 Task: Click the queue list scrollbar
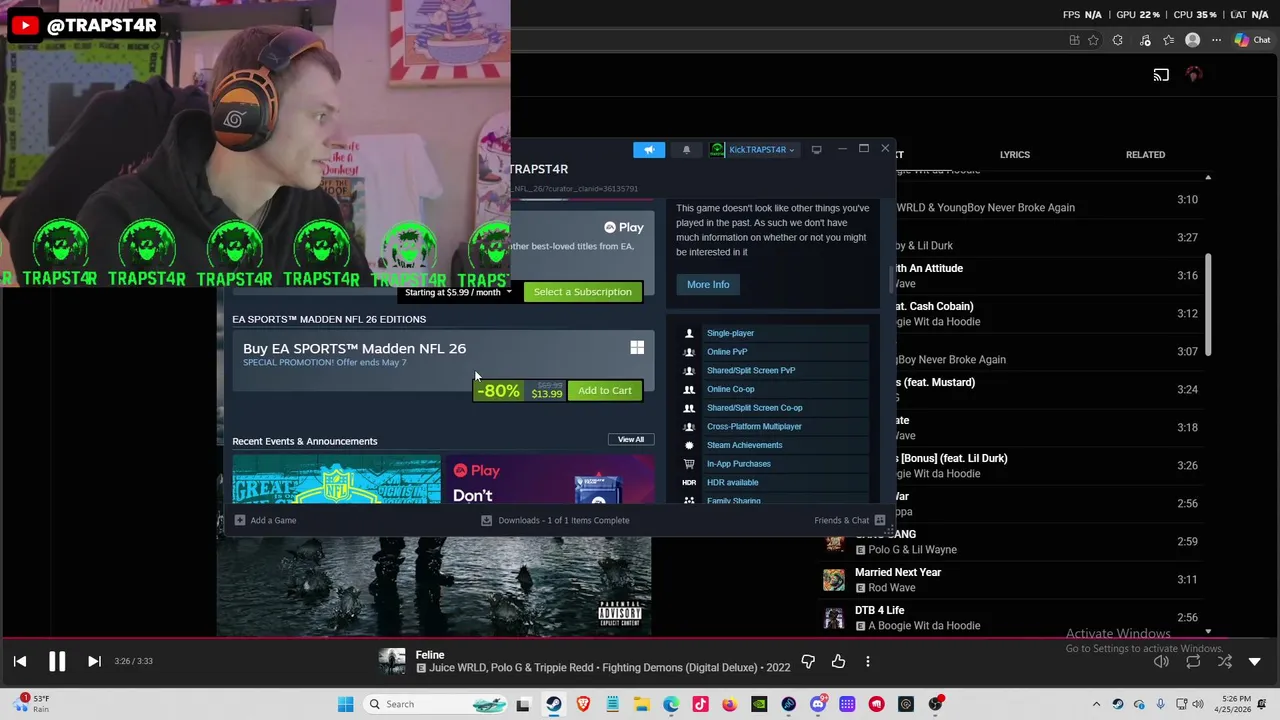click(1208, 304)
